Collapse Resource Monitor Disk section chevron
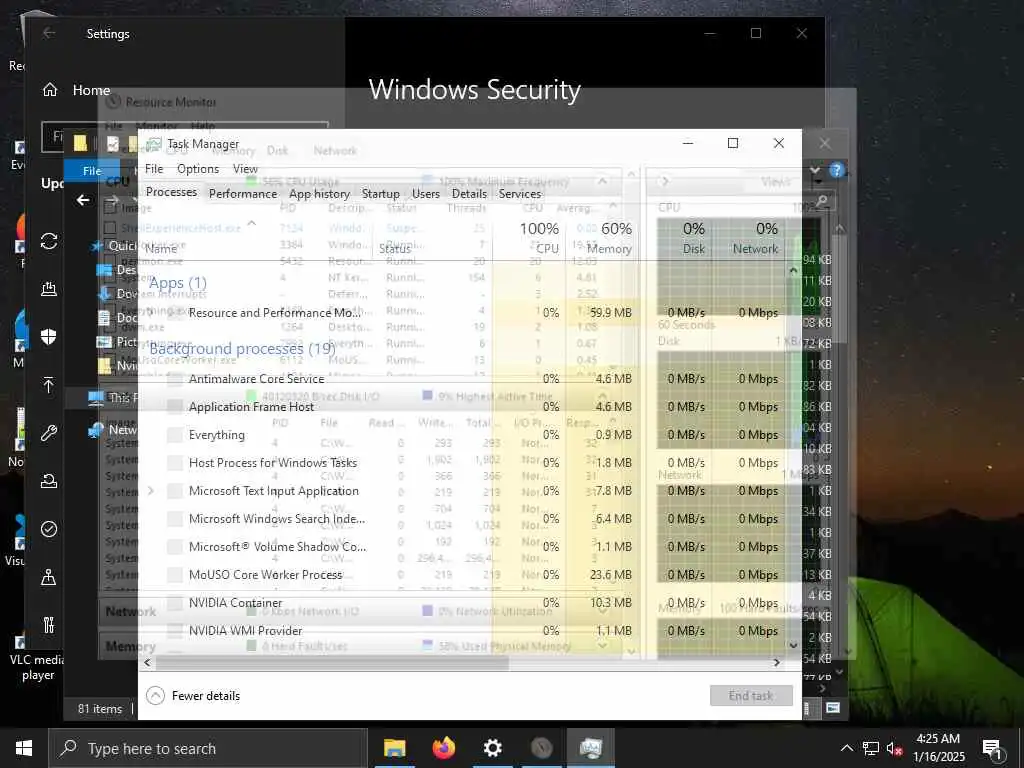The height and width of the screenshot is (768, 1024). (602, 396)
